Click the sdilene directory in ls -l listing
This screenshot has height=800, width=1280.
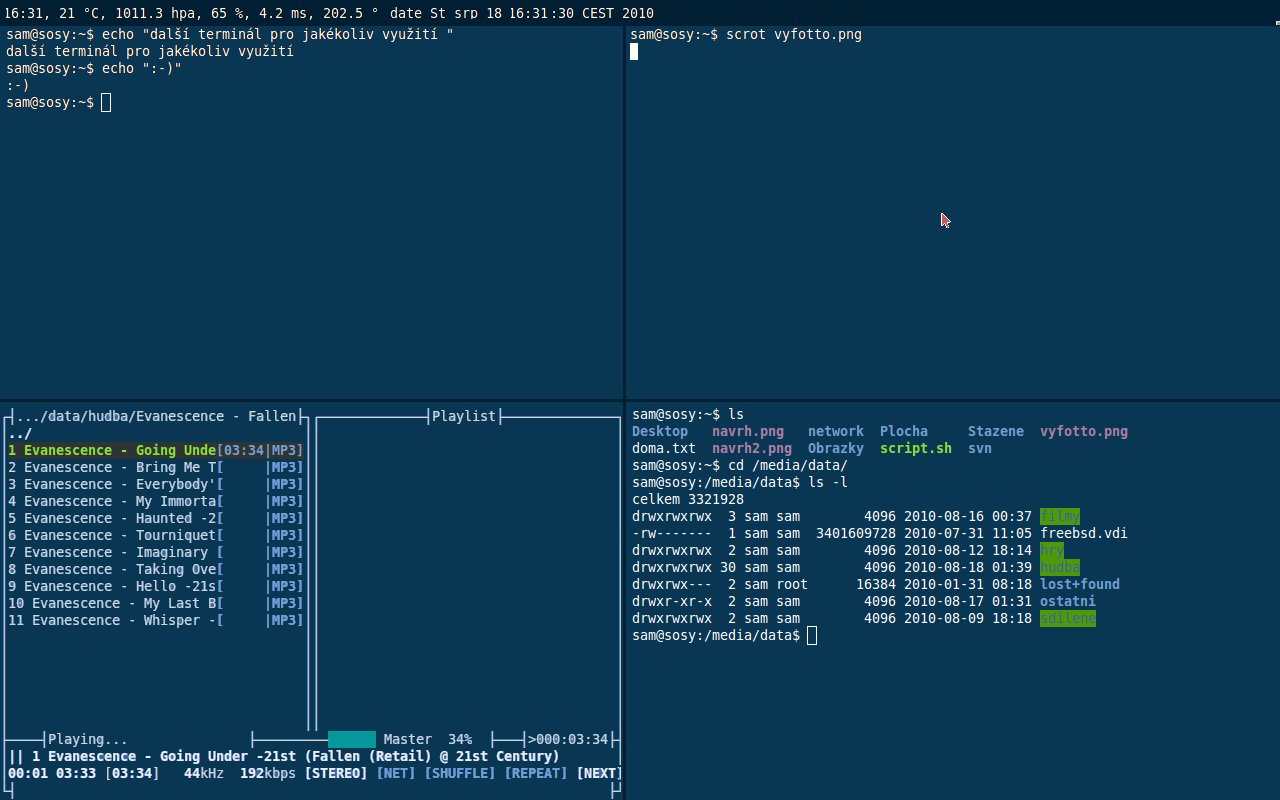pos(1068,618)
